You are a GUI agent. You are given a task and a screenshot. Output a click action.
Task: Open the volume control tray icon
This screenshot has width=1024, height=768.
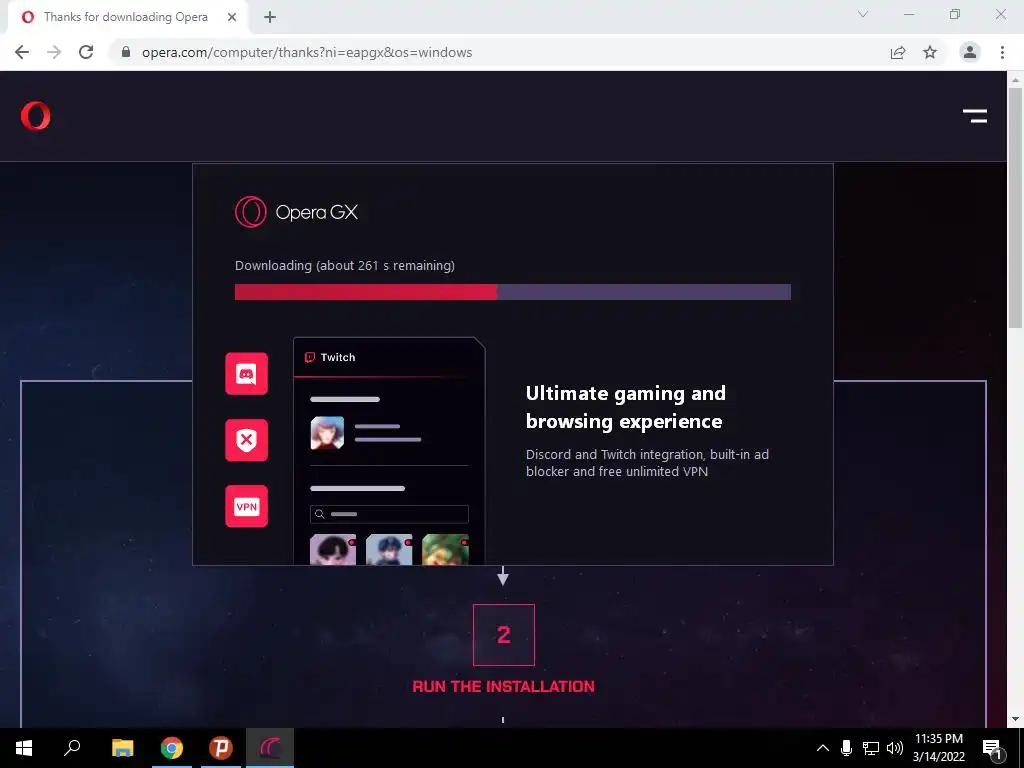pyautogui.click(x=895, y=748)
